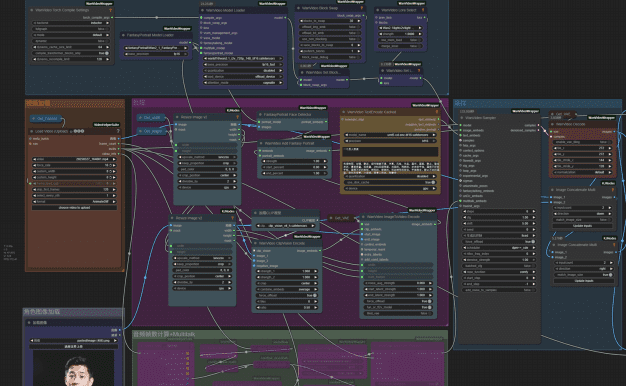Open load_device dropdown in Model Loader
Screen dimensions: 626x386
click(x=243, y=77)
